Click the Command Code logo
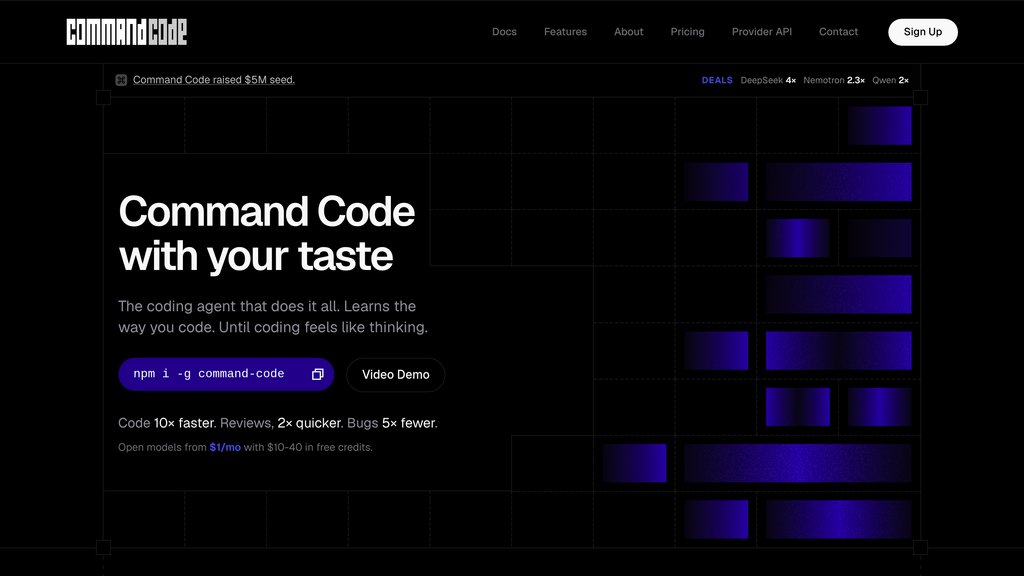Screen dimensions: 1024x576 coord(127,32)
